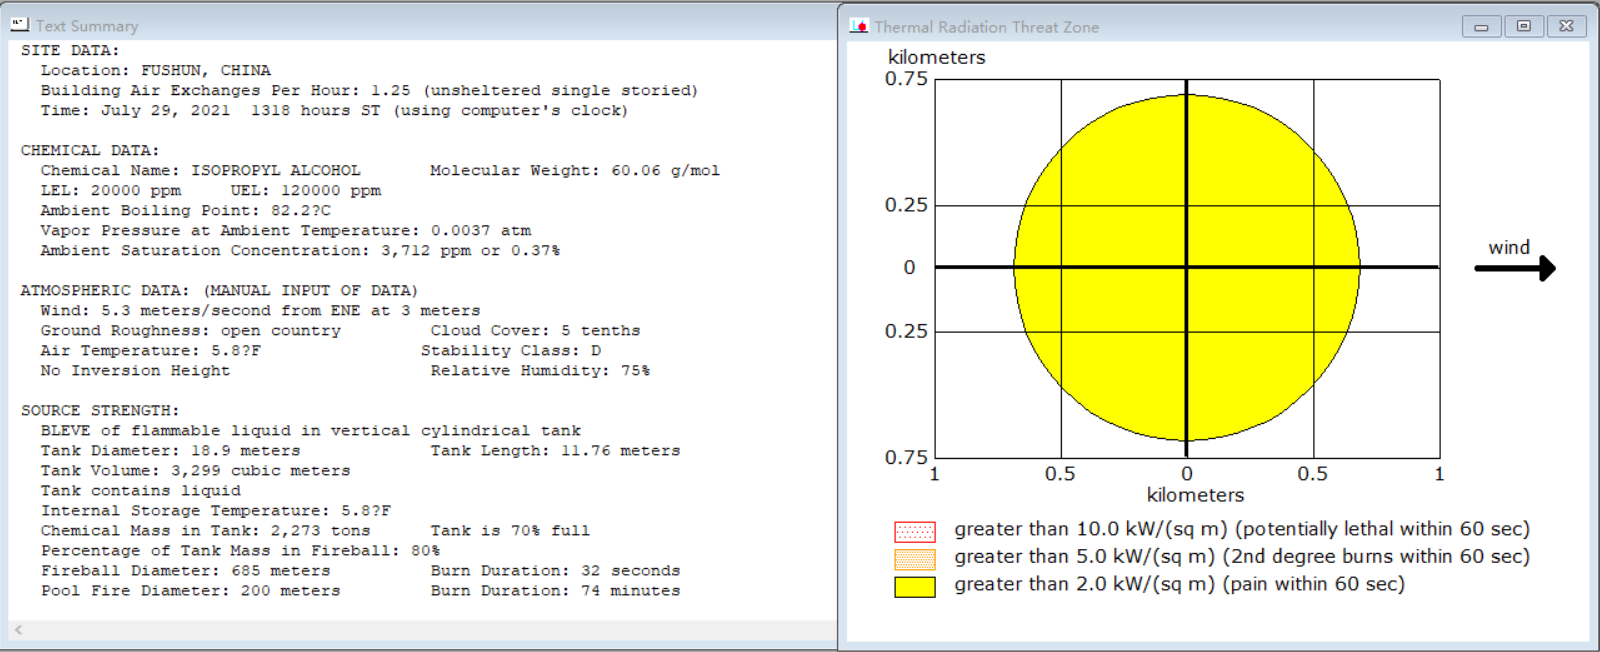Click 'Fireball Diameter: 685 meters' text

(x=185, y=570)
